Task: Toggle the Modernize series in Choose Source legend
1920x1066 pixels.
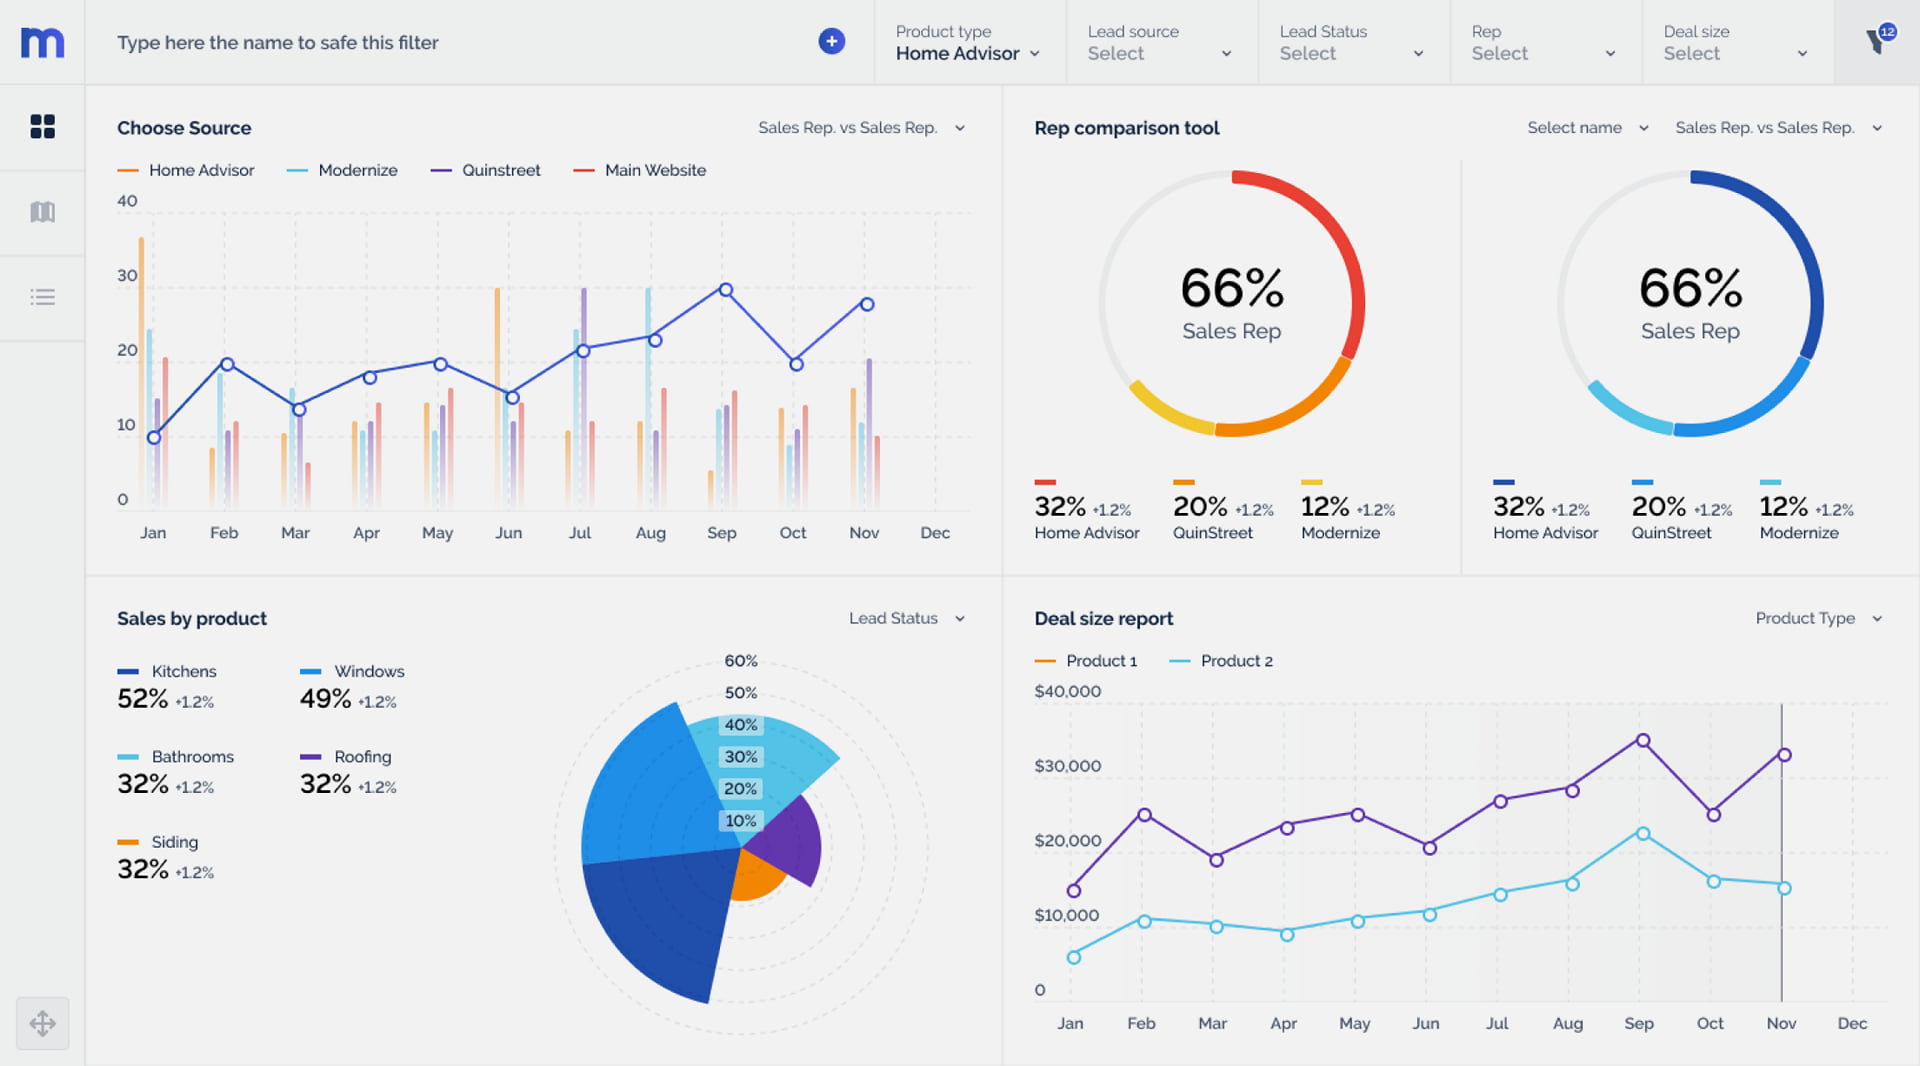Action: click(x=355, y=170)
